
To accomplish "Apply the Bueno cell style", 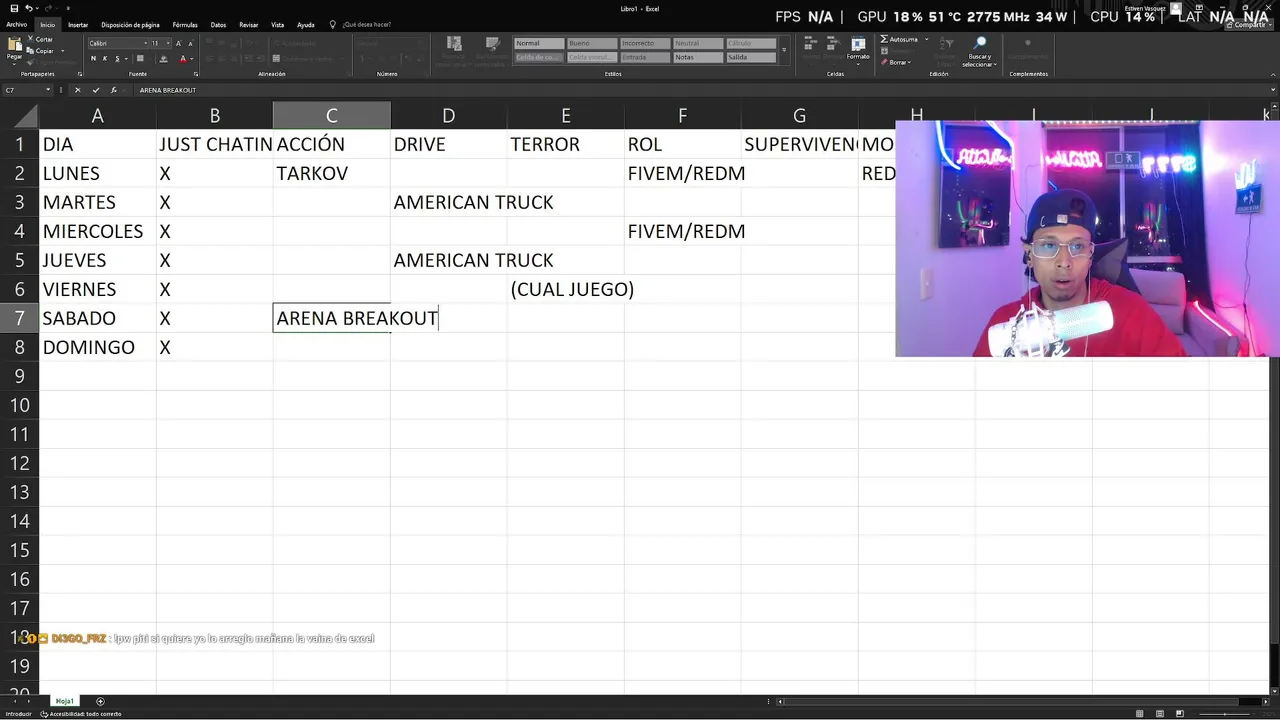I will pyautogui.click(x=591, y=43).
